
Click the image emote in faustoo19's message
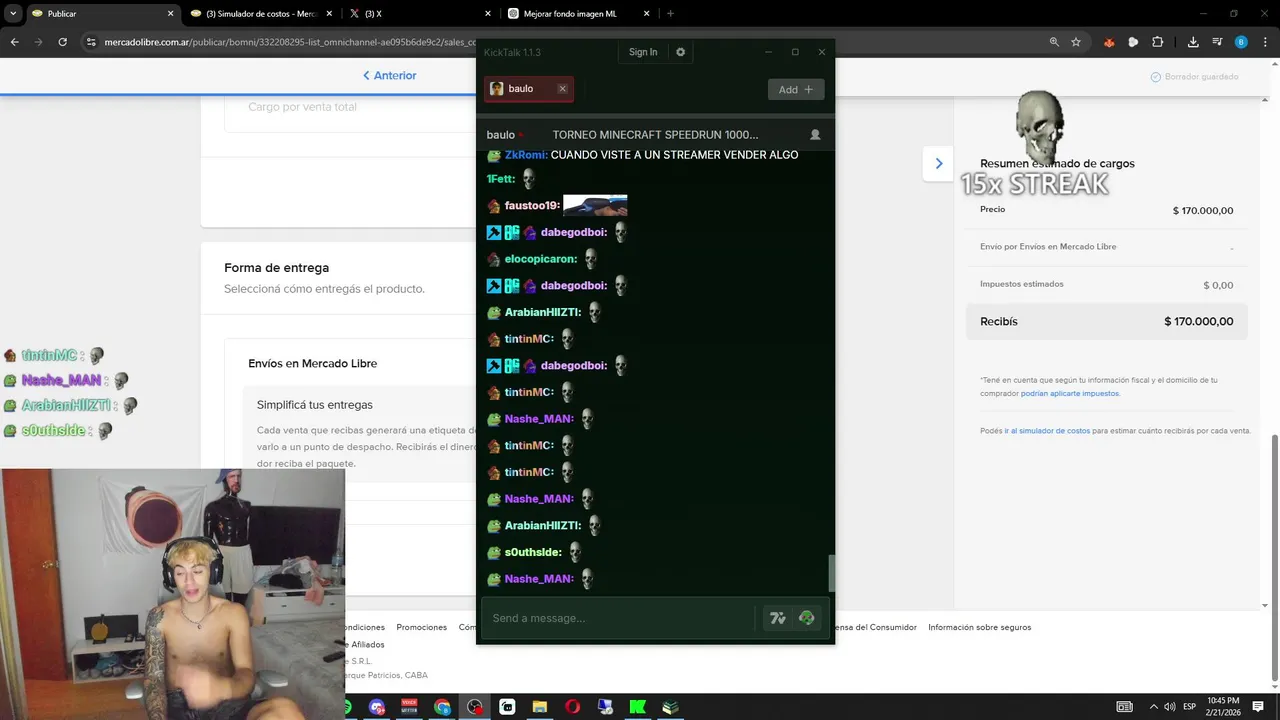click(x=595, y=206)
